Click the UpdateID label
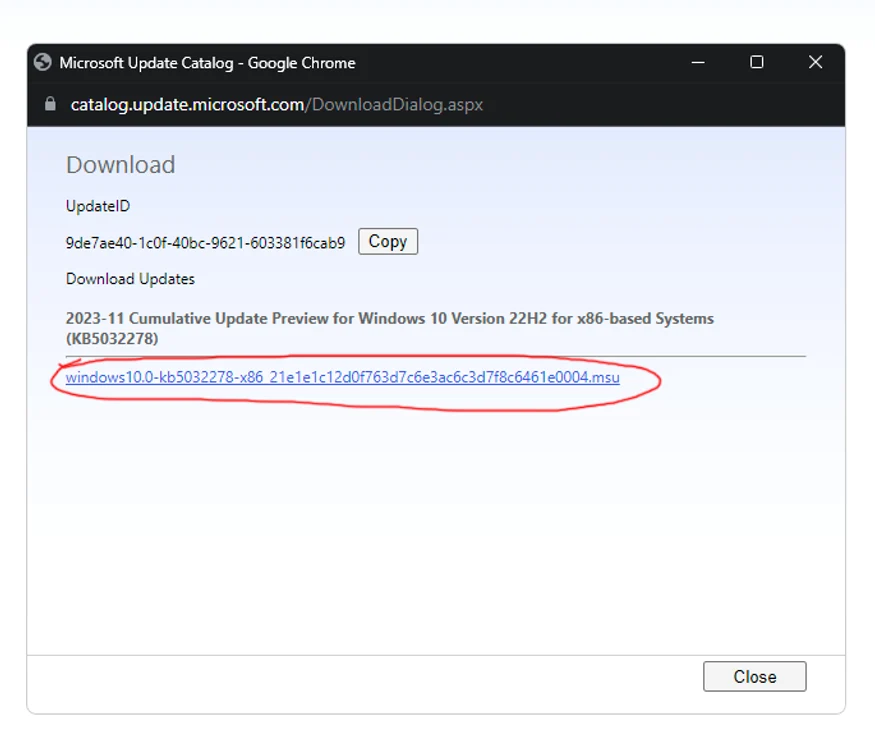 pyautogui.click(x=98, y=206)
